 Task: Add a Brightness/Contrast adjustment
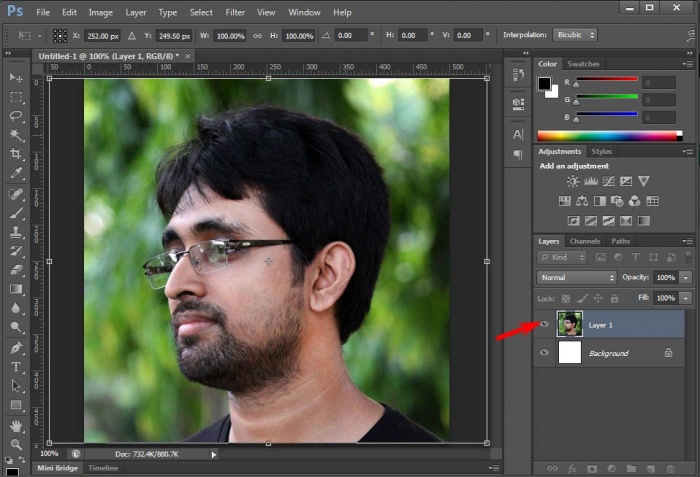[573, 182]
